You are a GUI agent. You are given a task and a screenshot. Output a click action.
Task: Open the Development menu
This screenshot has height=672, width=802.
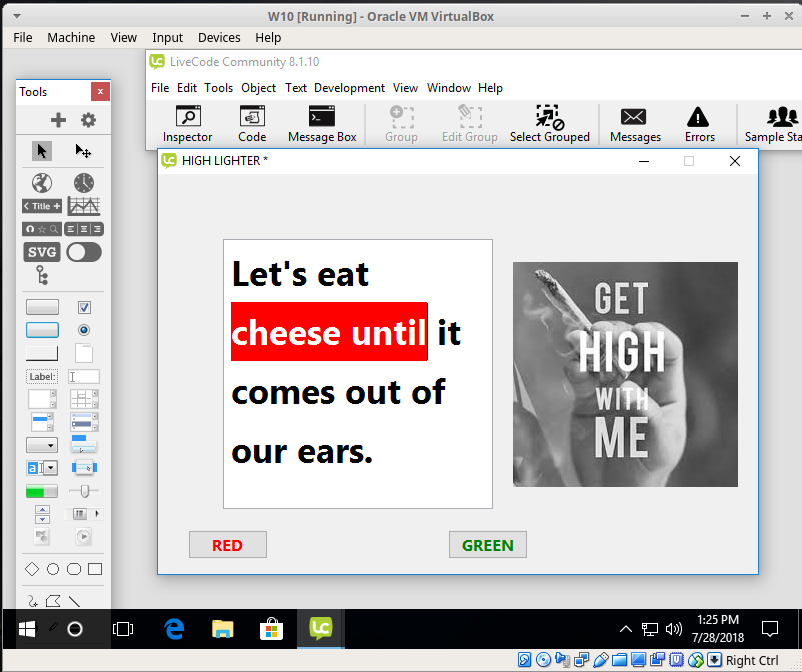pyautogui.click(x=349, y=88)
